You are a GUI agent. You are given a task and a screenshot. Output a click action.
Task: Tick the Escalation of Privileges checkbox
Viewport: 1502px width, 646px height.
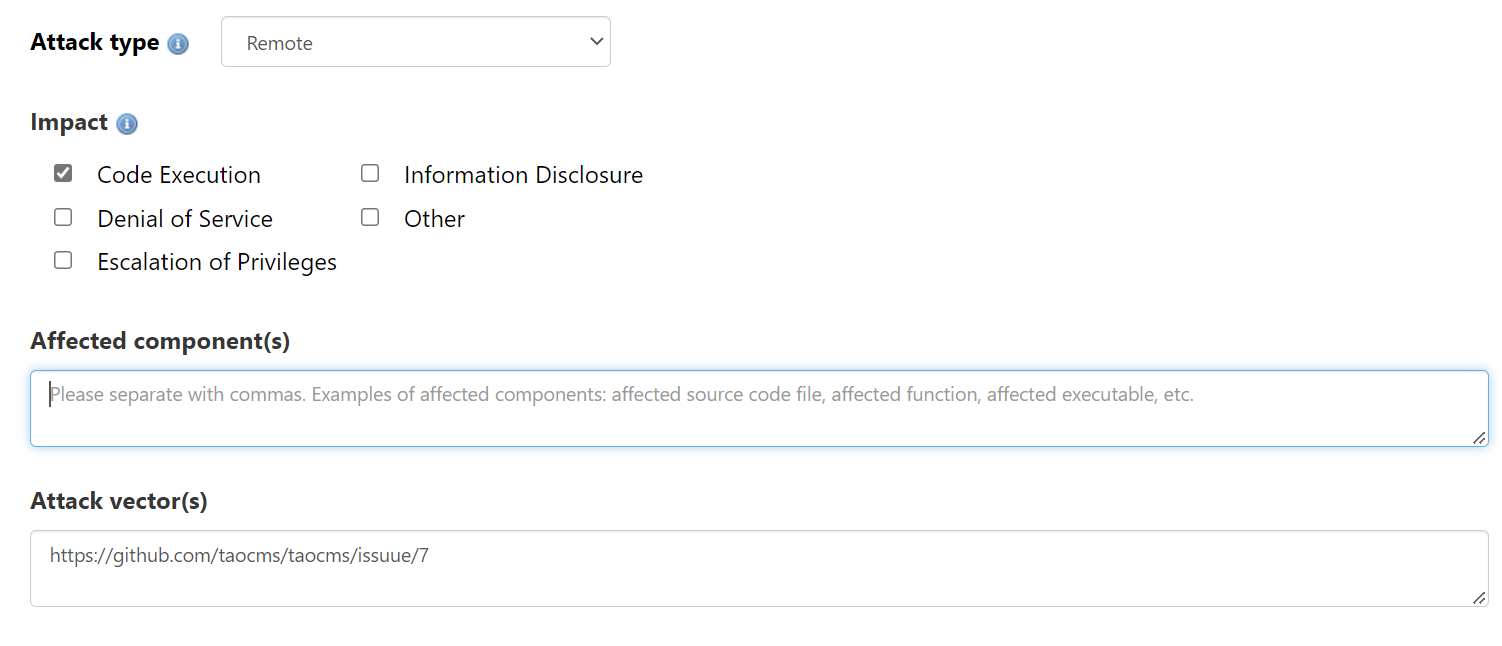pyautogui.click(x=63, y=261)
